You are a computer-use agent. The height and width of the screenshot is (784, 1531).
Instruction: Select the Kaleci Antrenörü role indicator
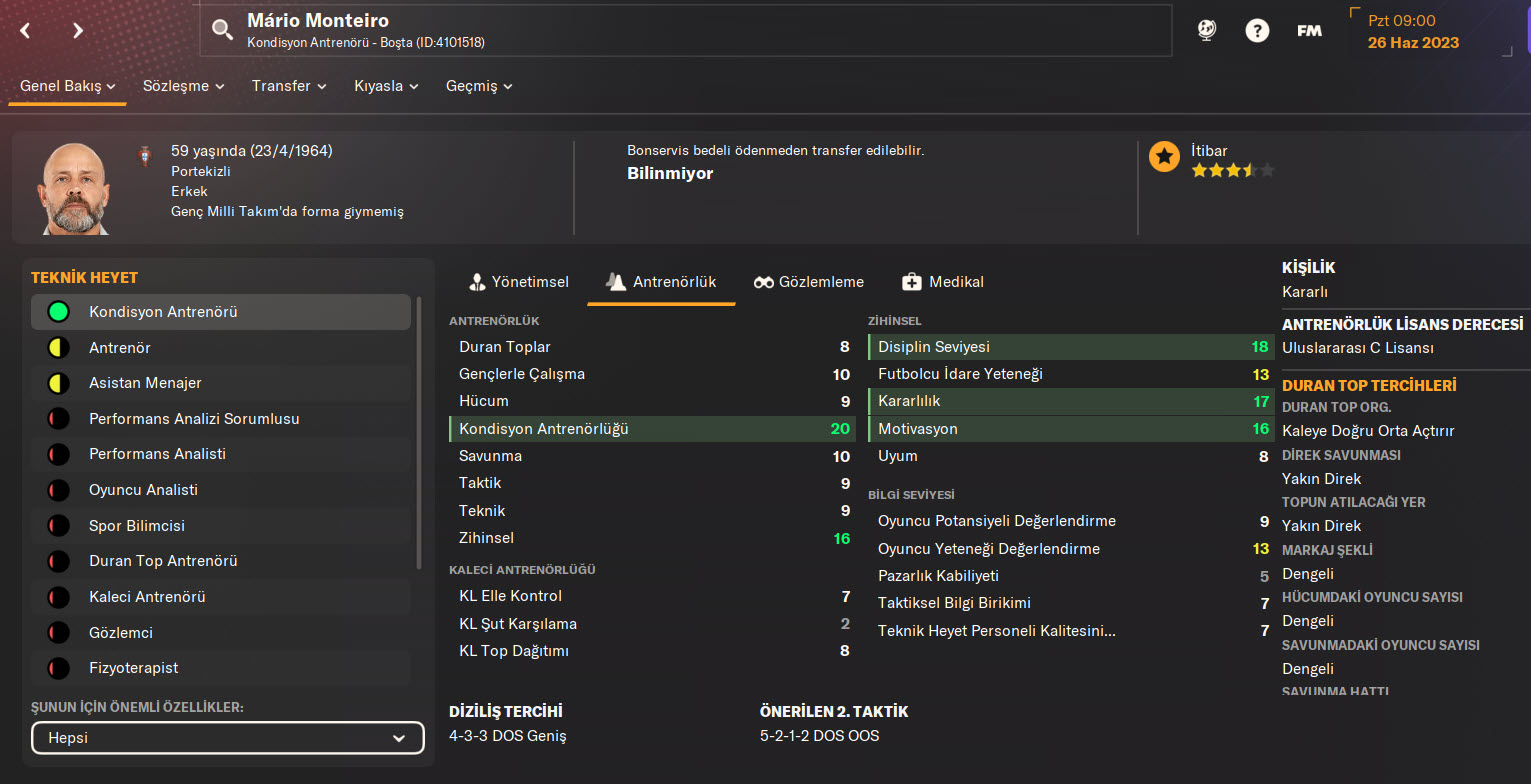[59, 597]
